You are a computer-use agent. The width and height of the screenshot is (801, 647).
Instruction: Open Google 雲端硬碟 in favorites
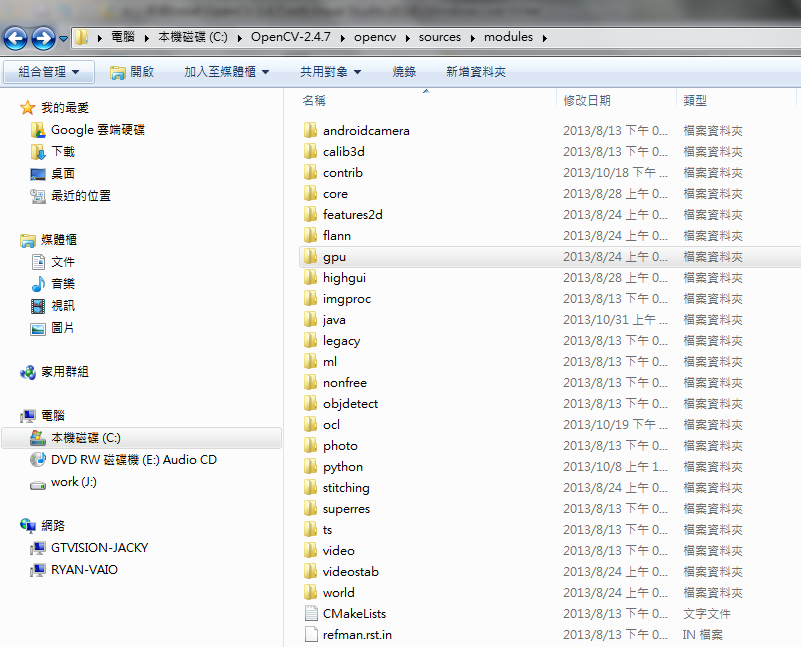[87, 130]
